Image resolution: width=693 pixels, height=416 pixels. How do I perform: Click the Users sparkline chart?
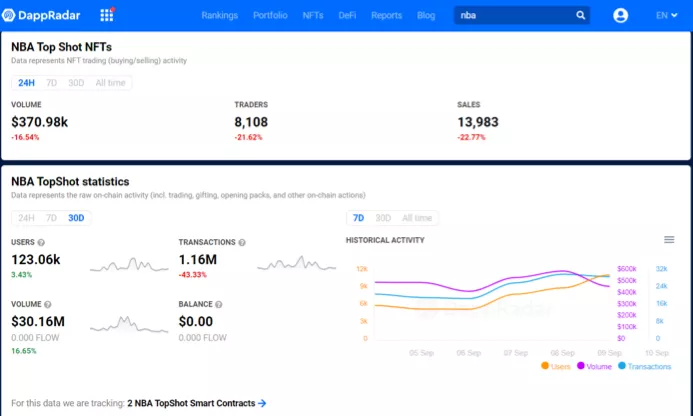click(x=129, y=265)
